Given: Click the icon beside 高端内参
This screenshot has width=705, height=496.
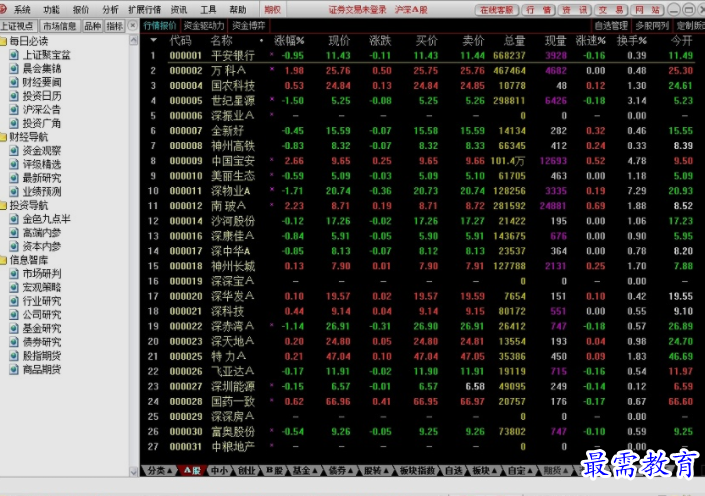Looking at the screenshot, I should pos(14,232).
